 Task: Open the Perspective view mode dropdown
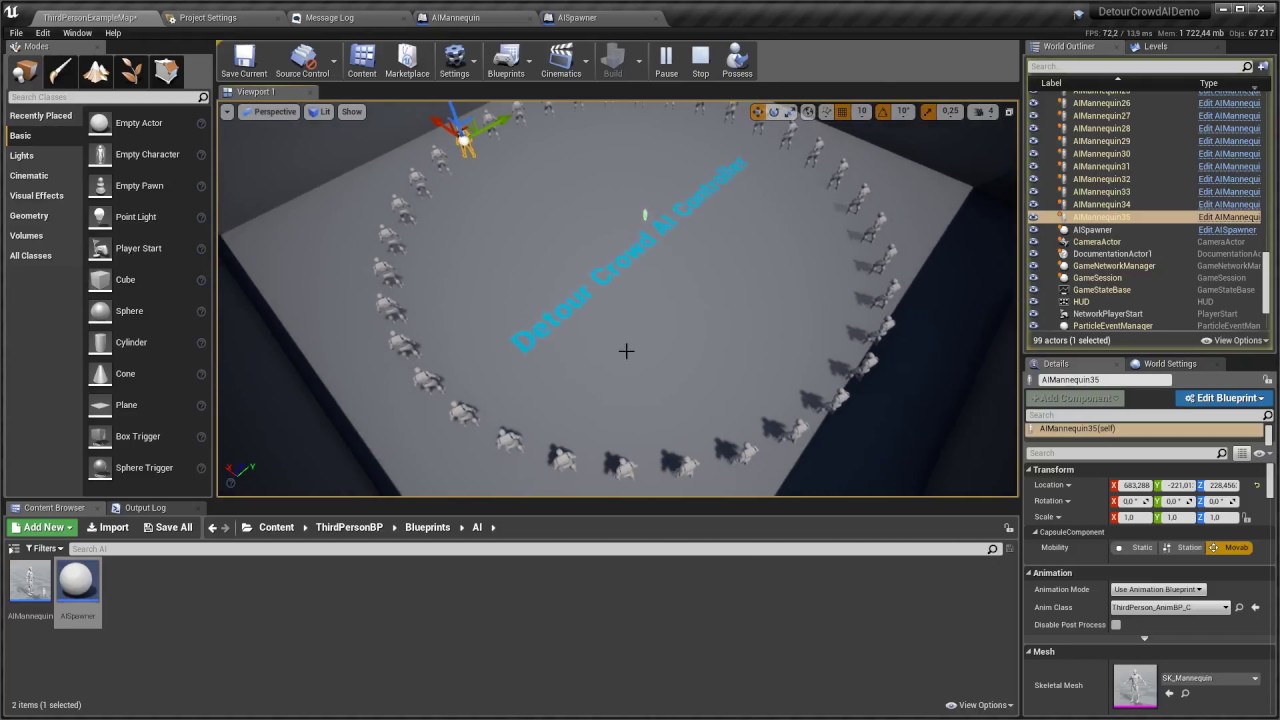[269, 112]
